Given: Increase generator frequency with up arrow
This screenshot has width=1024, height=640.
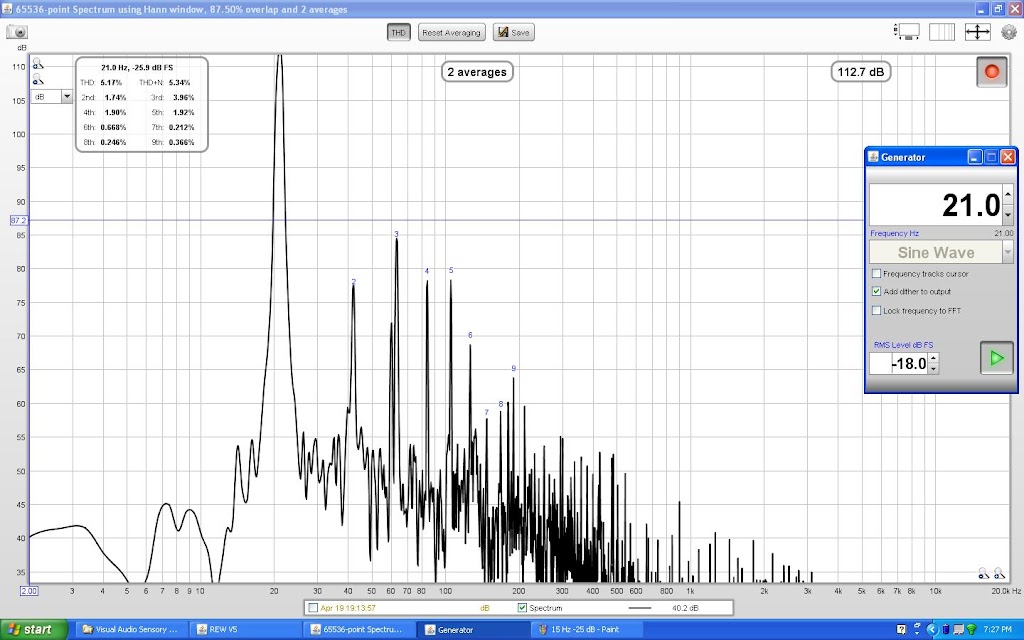Looking at the screenshot, I should click(1008, 195).
